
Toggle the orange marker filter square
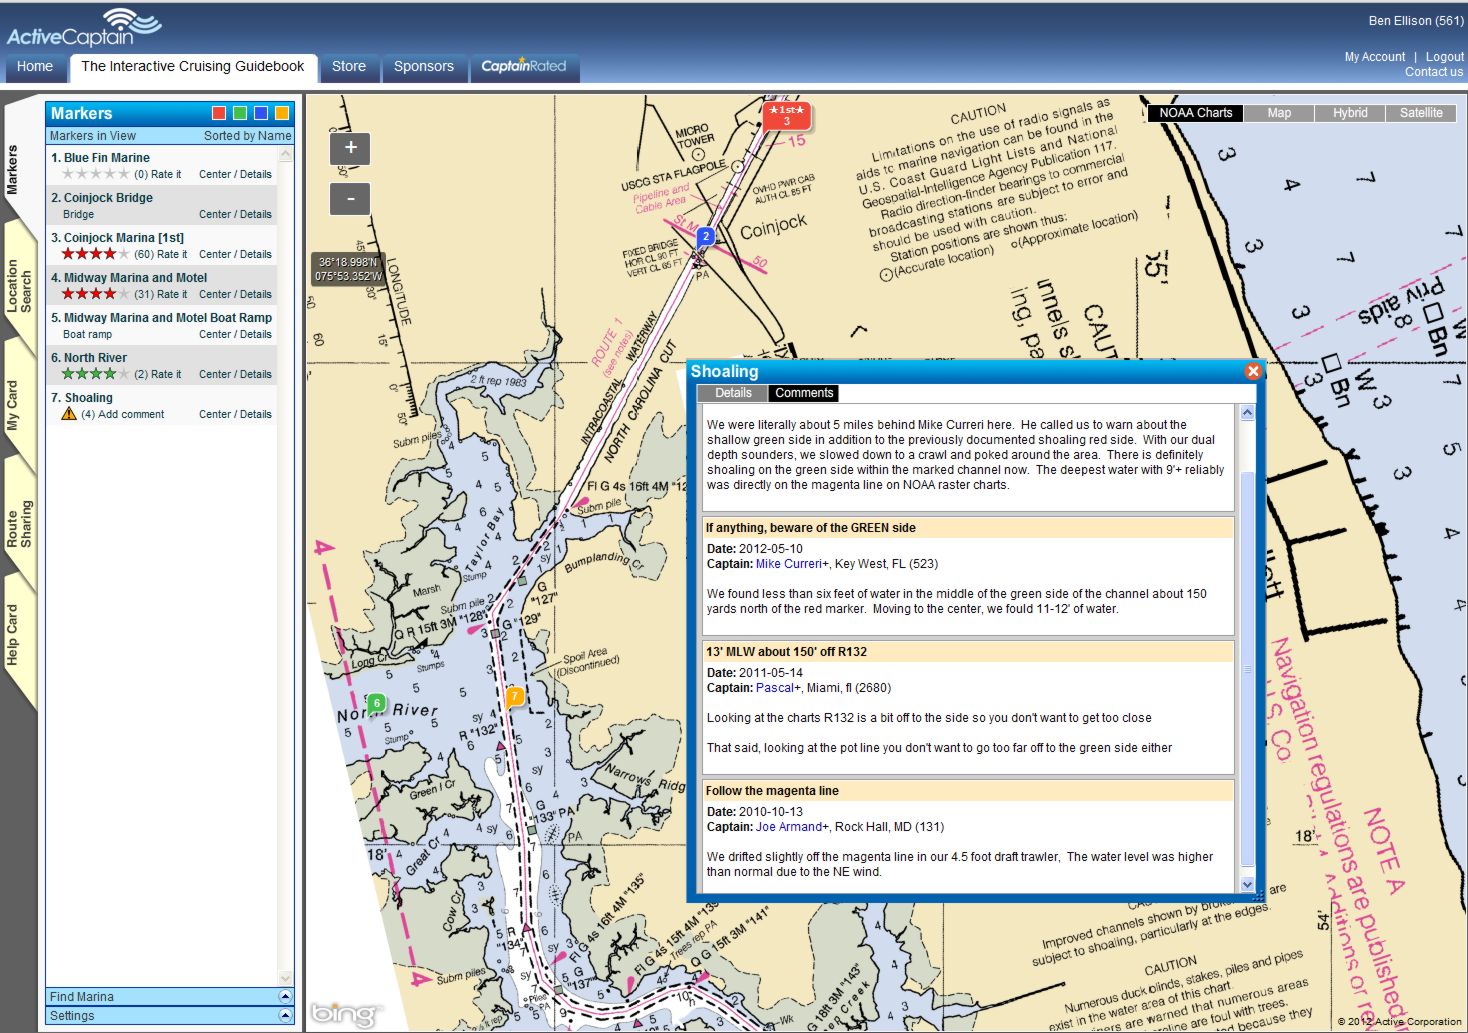(282, 113)
